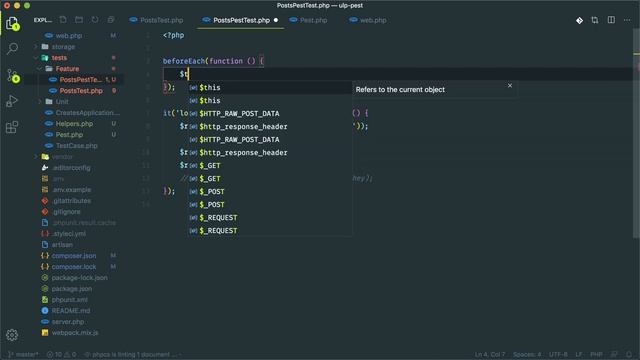Change file encoding UTF-8 in status bar

(558, 354)
